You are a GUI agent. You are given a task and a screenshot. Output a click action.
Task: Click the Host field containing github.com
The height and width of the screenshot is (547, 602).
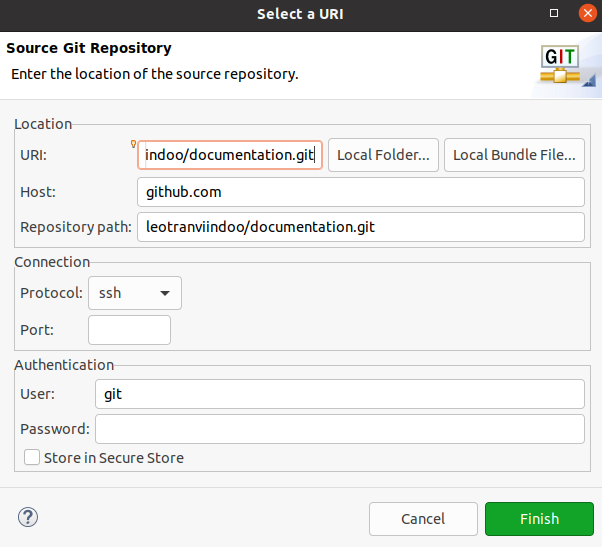360,191
